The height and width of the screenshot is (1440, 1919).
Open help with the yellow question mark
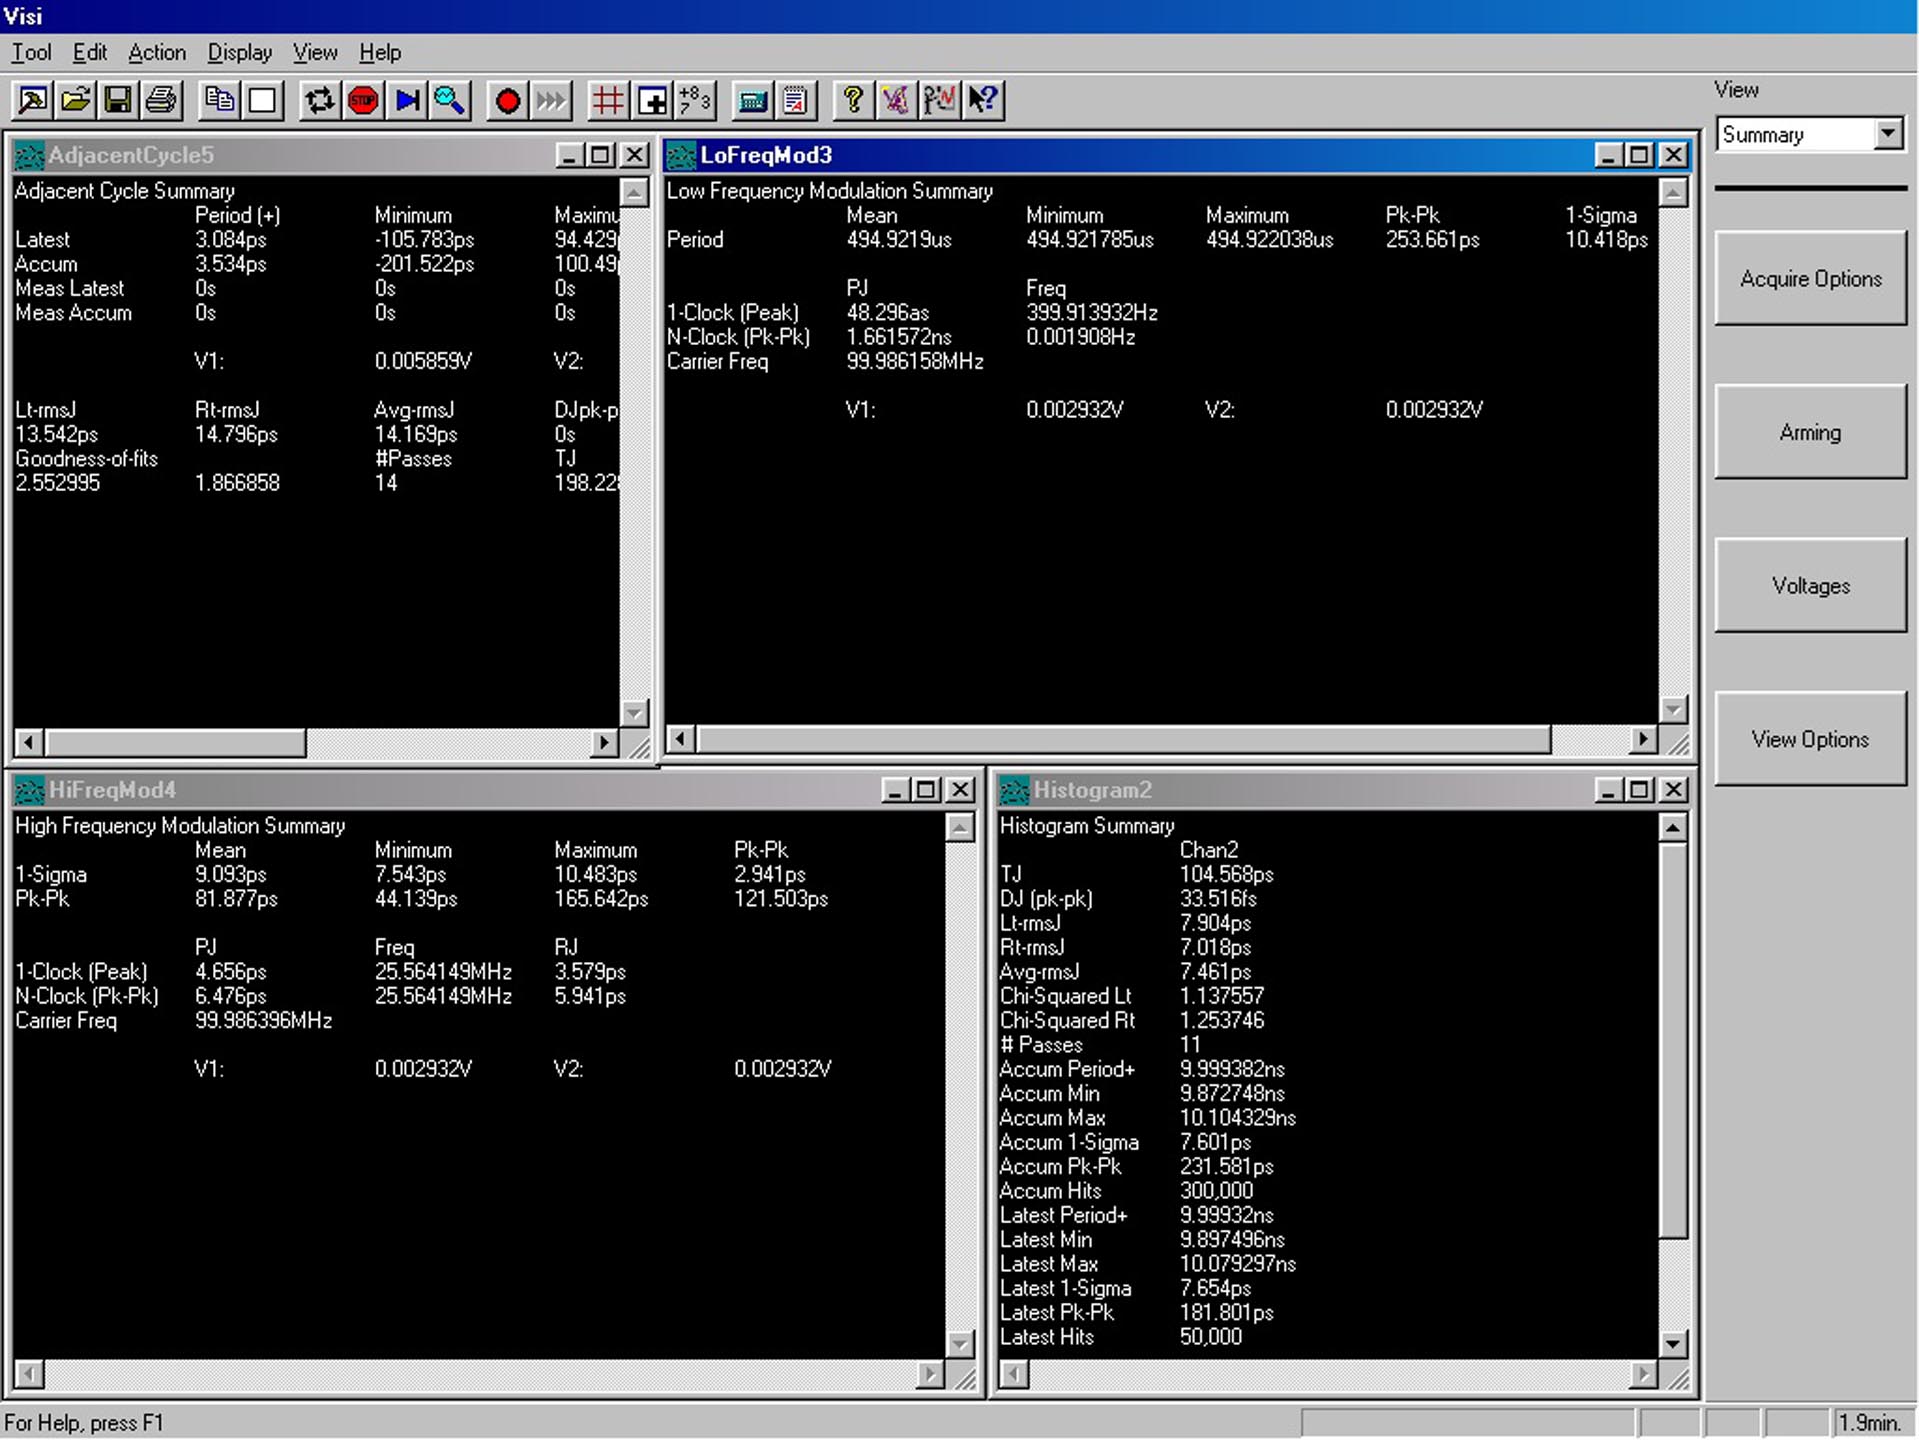853,100
